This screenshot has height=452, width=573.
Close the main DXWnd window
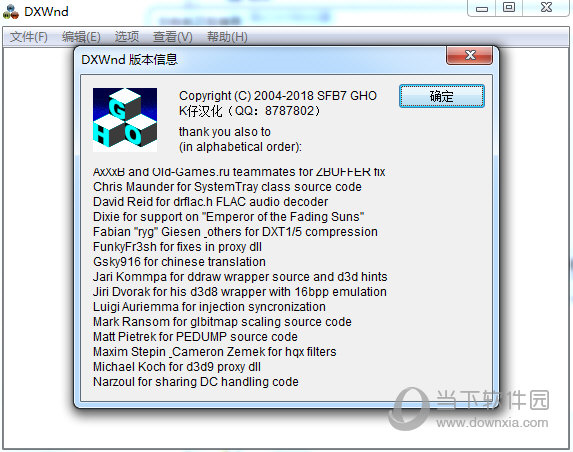(x=546, y=8)
